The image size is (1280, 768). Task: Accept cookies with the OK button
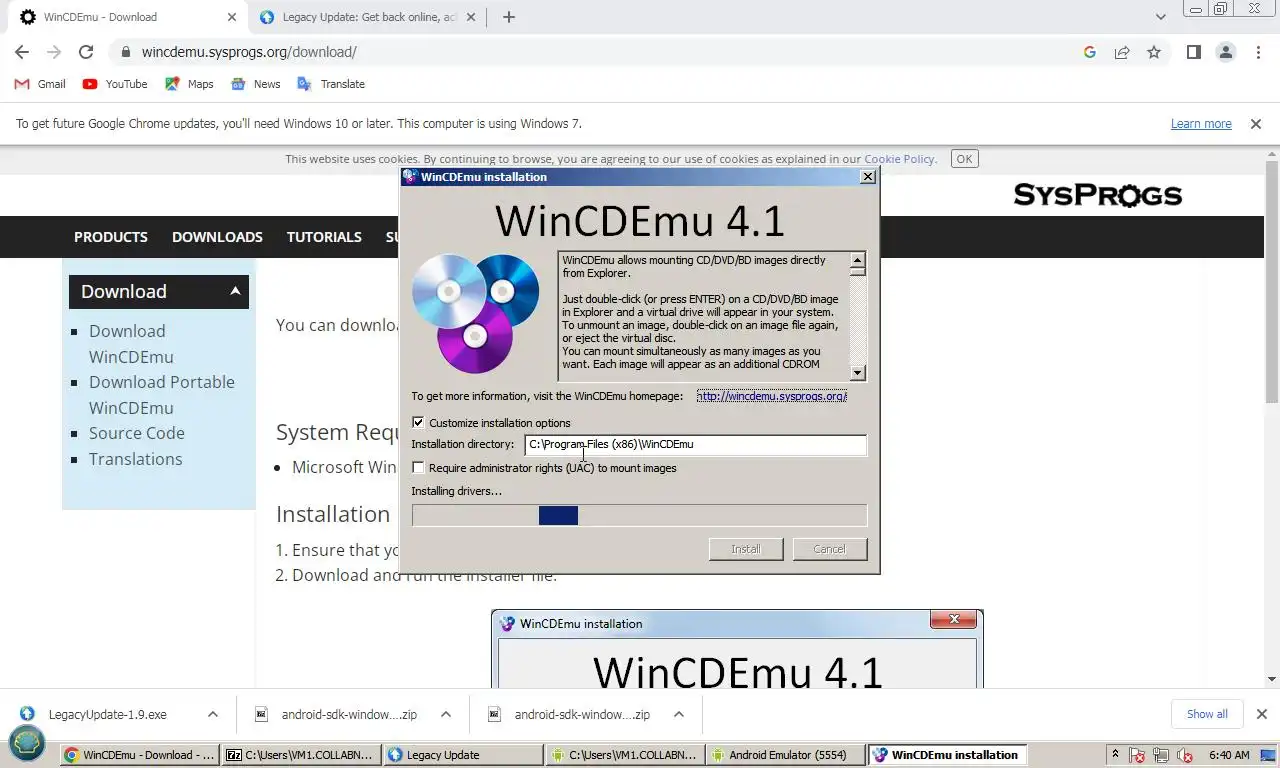click(964, 158)
